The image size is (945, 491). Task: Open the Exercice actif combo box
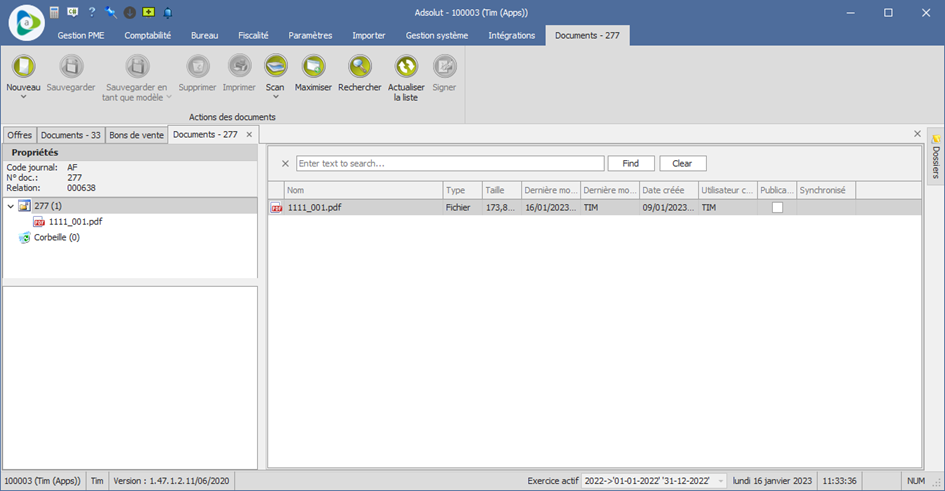(653, 481)
